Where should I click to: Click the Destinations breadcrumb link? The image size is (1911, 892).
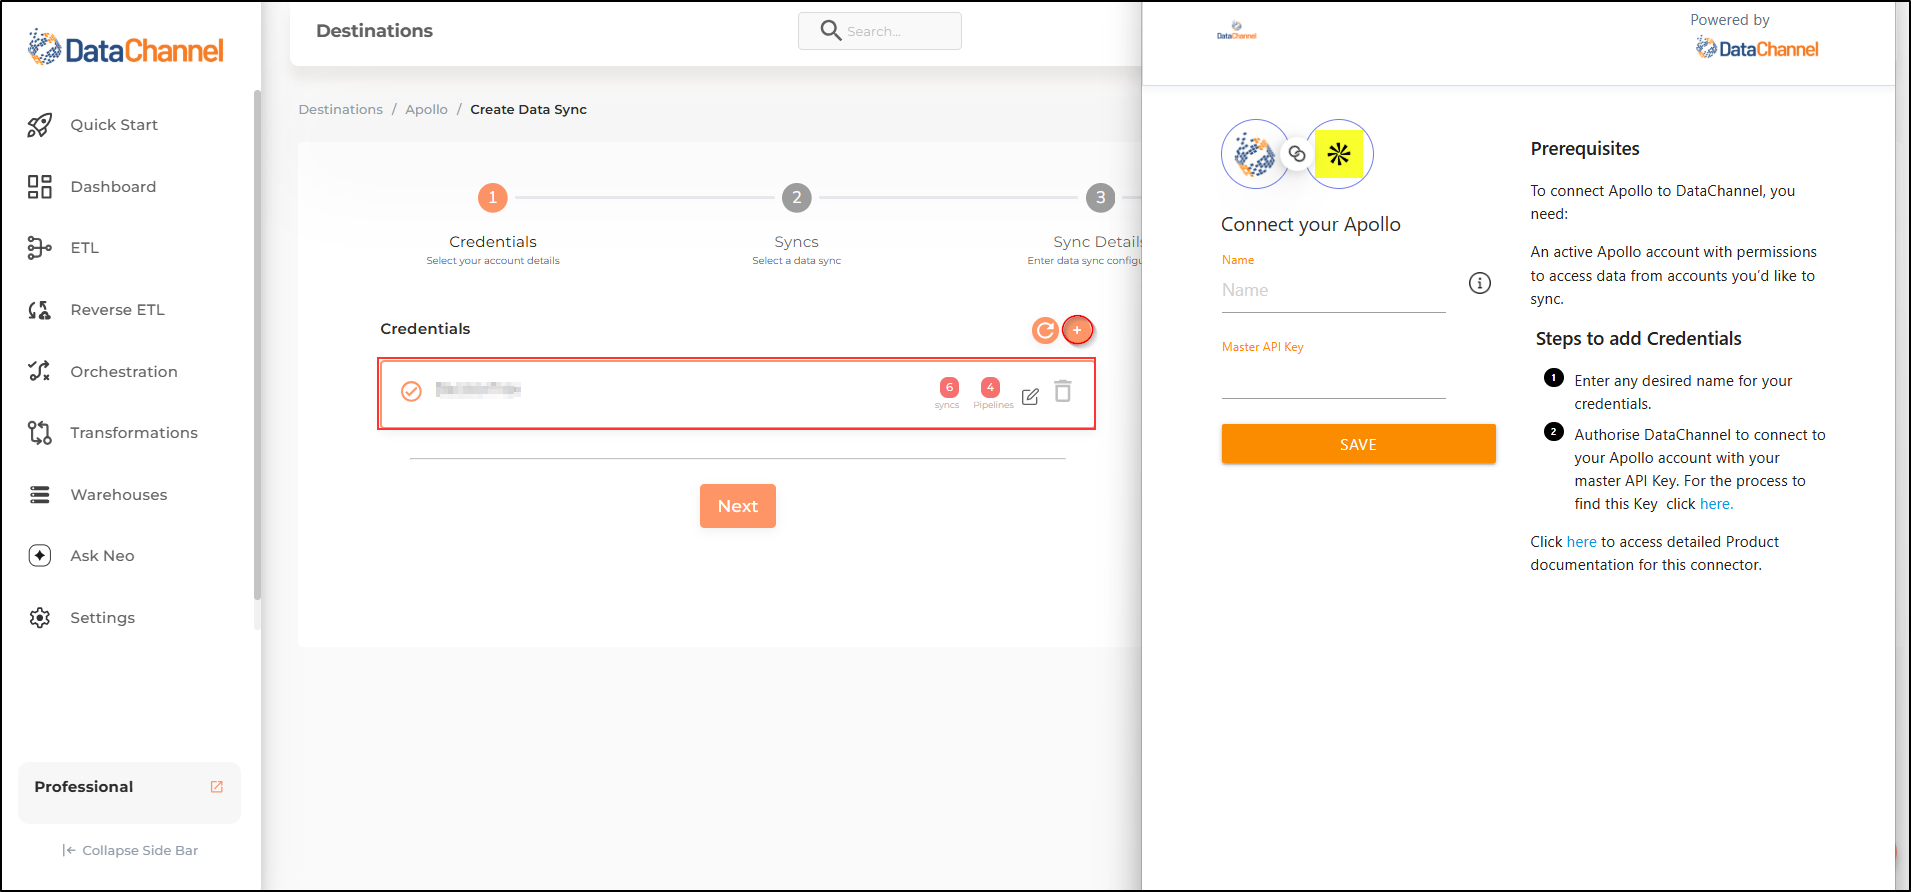click(x=341, y=109)
